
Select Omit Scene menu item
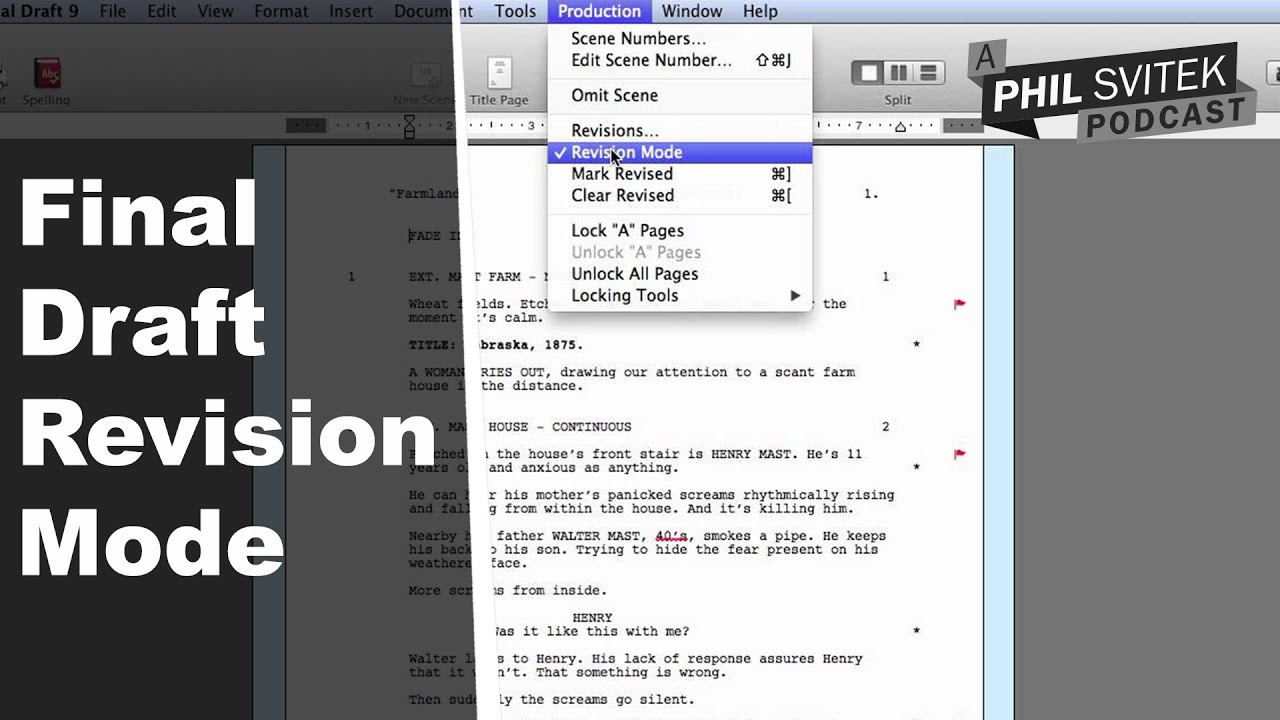click(x=680, y=95)
